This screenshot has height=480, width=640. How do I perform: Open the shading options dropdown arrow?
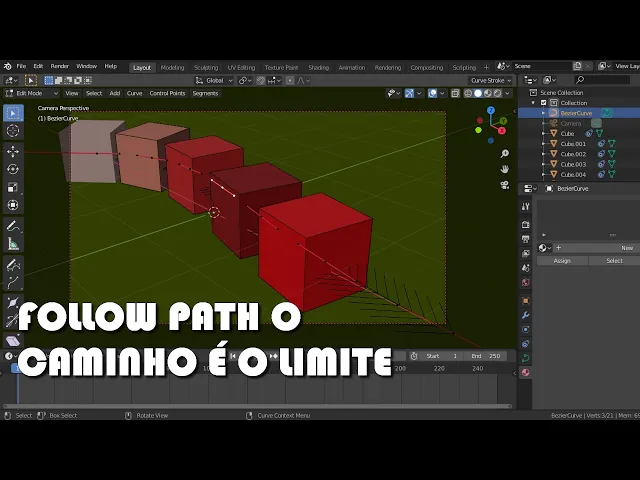(507, 93)
